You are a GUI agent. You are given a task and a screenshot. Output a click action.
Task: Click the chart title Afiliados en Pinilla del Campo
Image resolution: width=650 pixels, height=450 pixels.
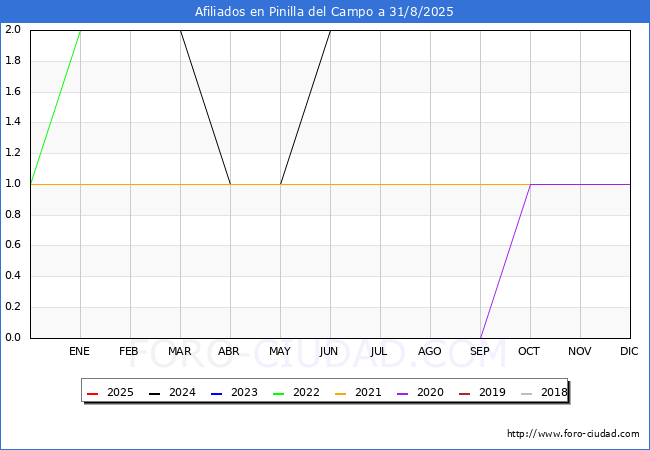(x=325, y=12)
